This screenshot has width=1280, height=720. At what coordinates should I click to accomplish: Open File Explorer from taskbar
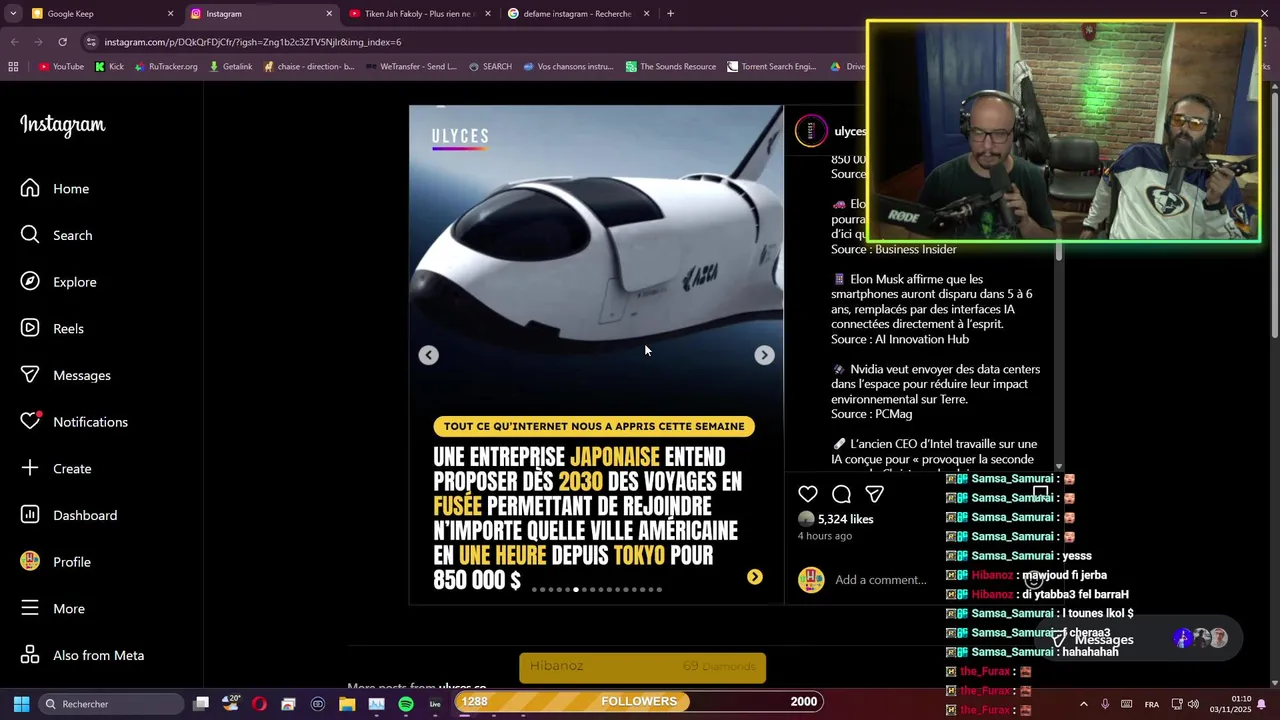pos(347,704)
